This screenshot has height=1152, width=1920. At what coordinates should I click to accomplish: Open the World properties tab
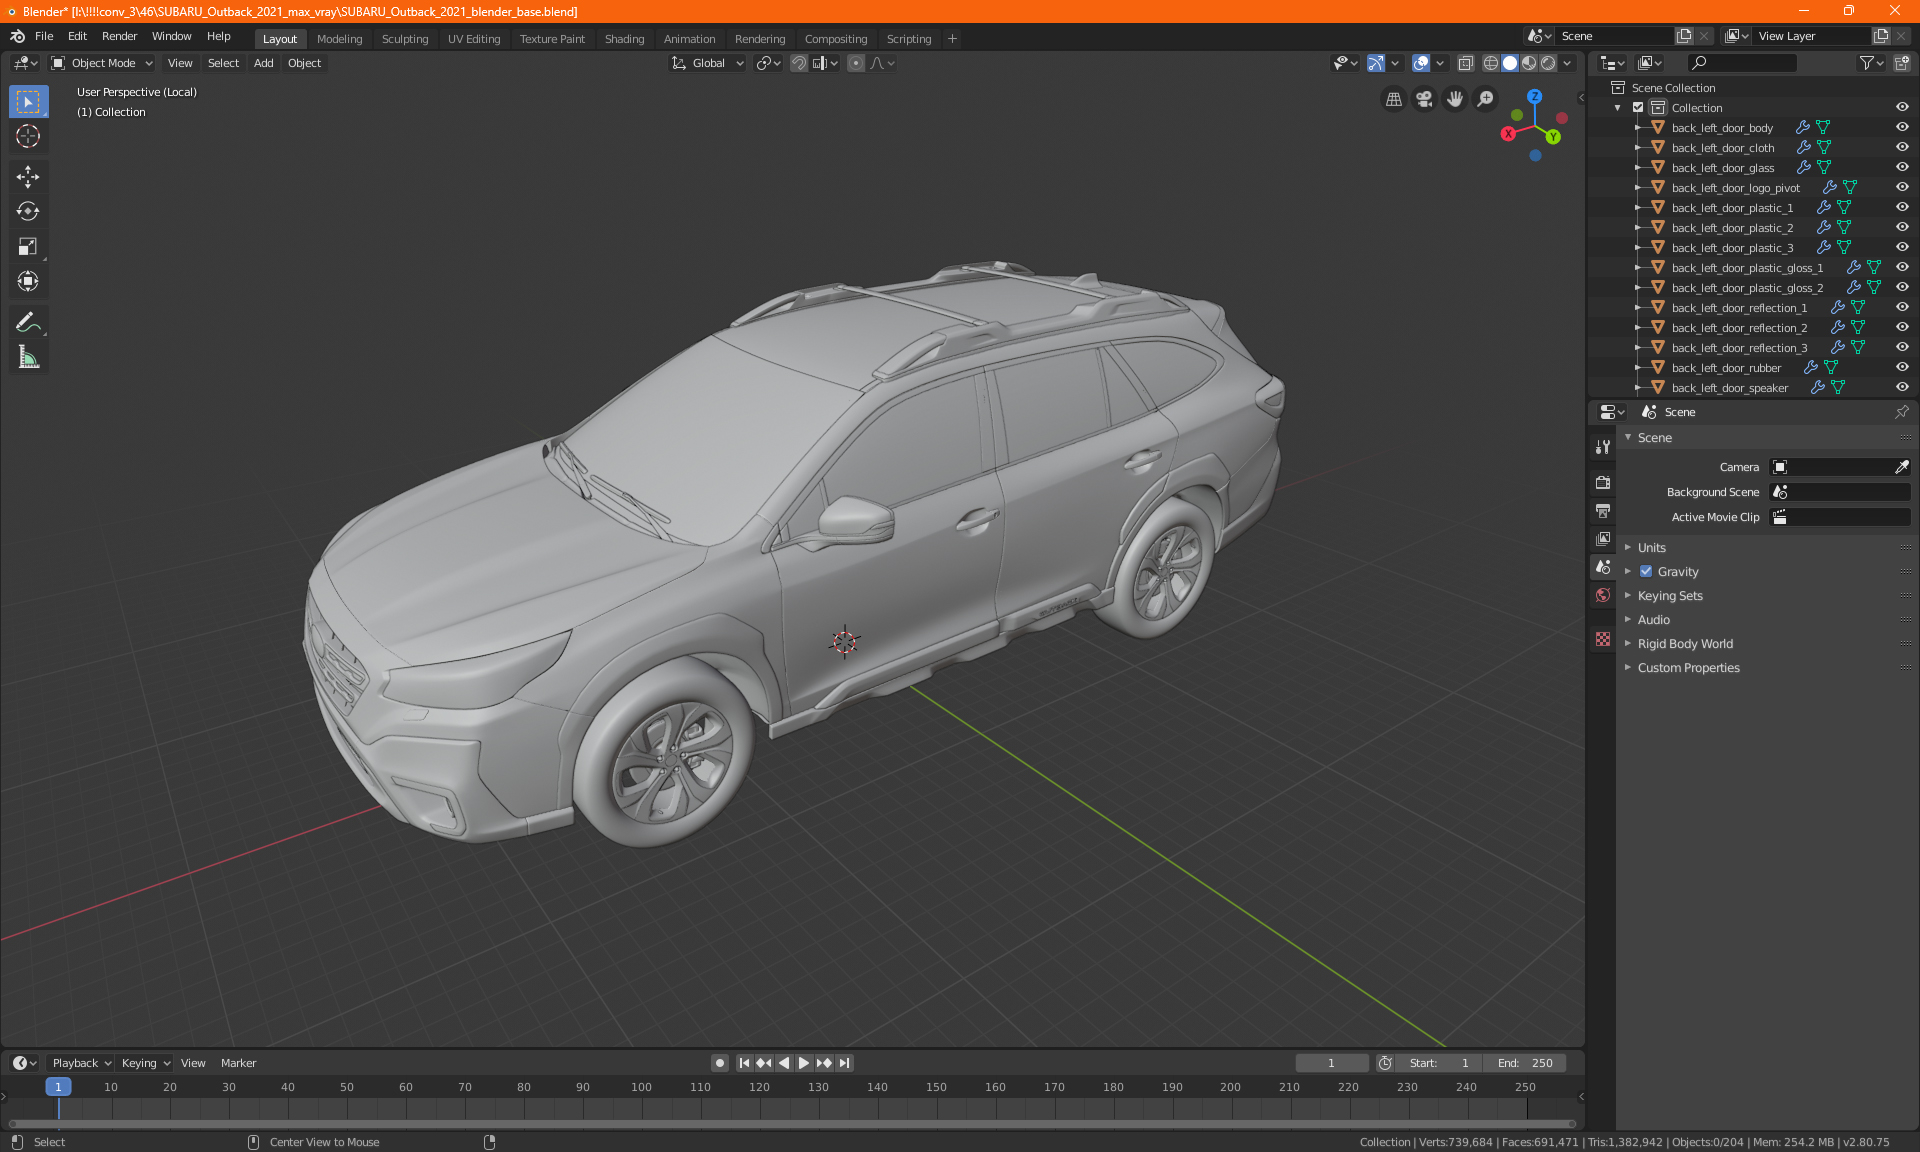click(1603, 595)
